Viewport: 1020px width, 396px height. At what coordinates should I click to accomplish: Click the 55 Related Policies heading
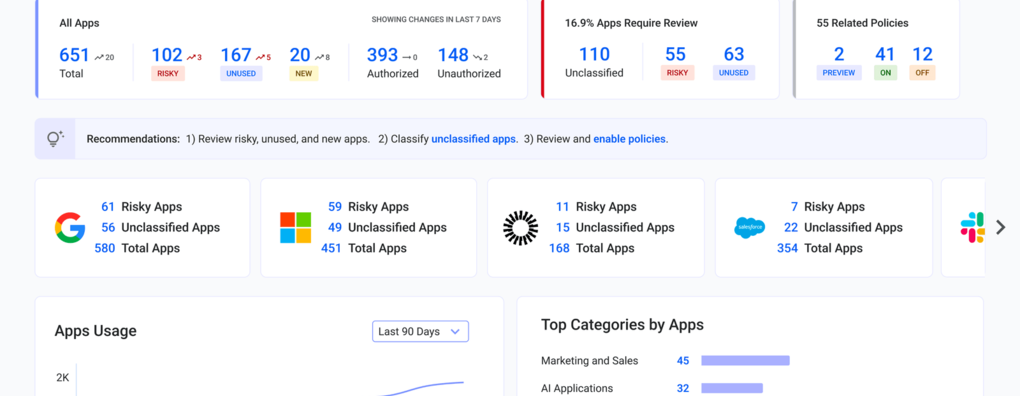tap(863, 23)
